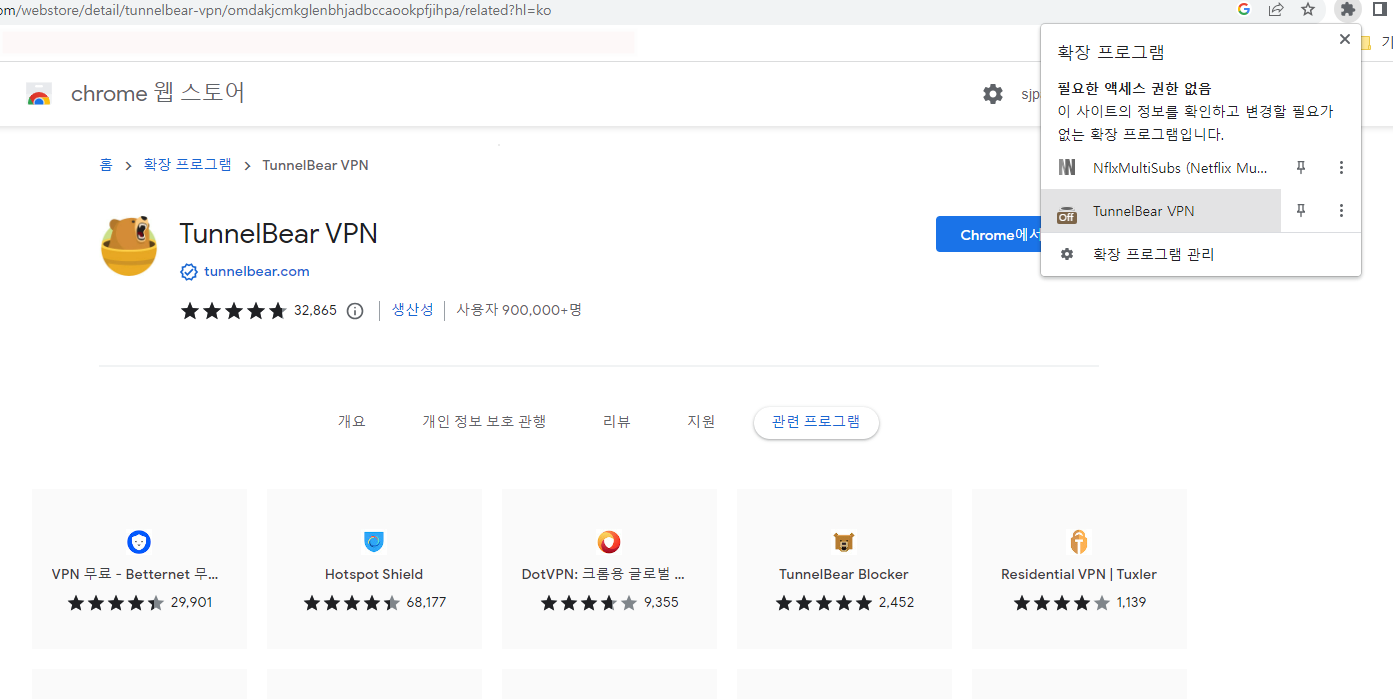Go to chrome 웹 스토어 home title
The image size is (1393, 699).
(x=158, y=94)
